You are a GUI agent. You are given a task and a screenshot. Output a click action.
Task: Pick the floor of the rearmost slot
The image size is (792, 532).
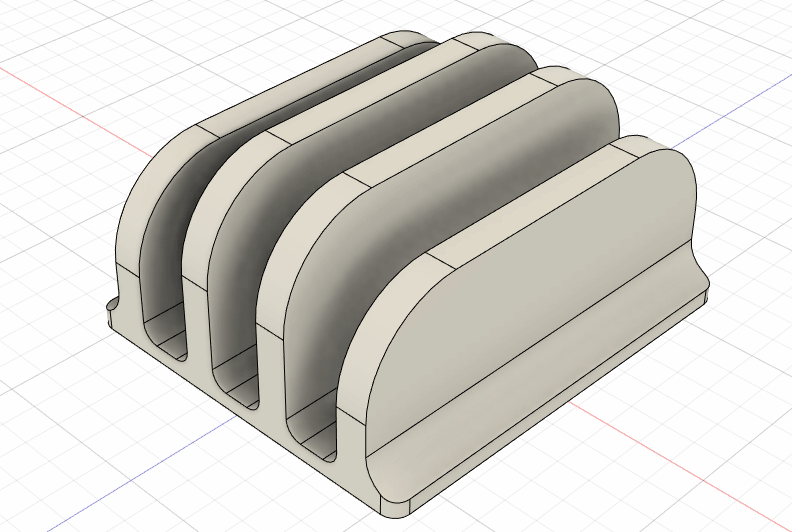pyautogui.click(x=167, y=339)
